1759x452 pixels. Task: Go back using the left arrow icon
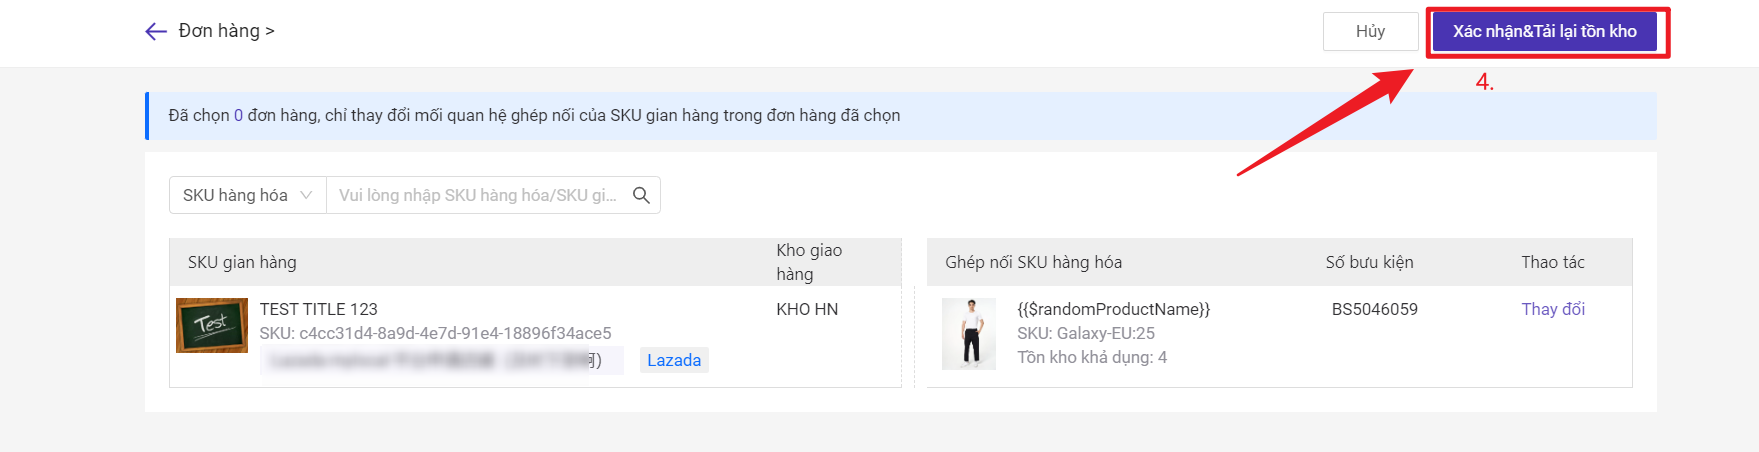pyautogui.click(x=156, y=31)
